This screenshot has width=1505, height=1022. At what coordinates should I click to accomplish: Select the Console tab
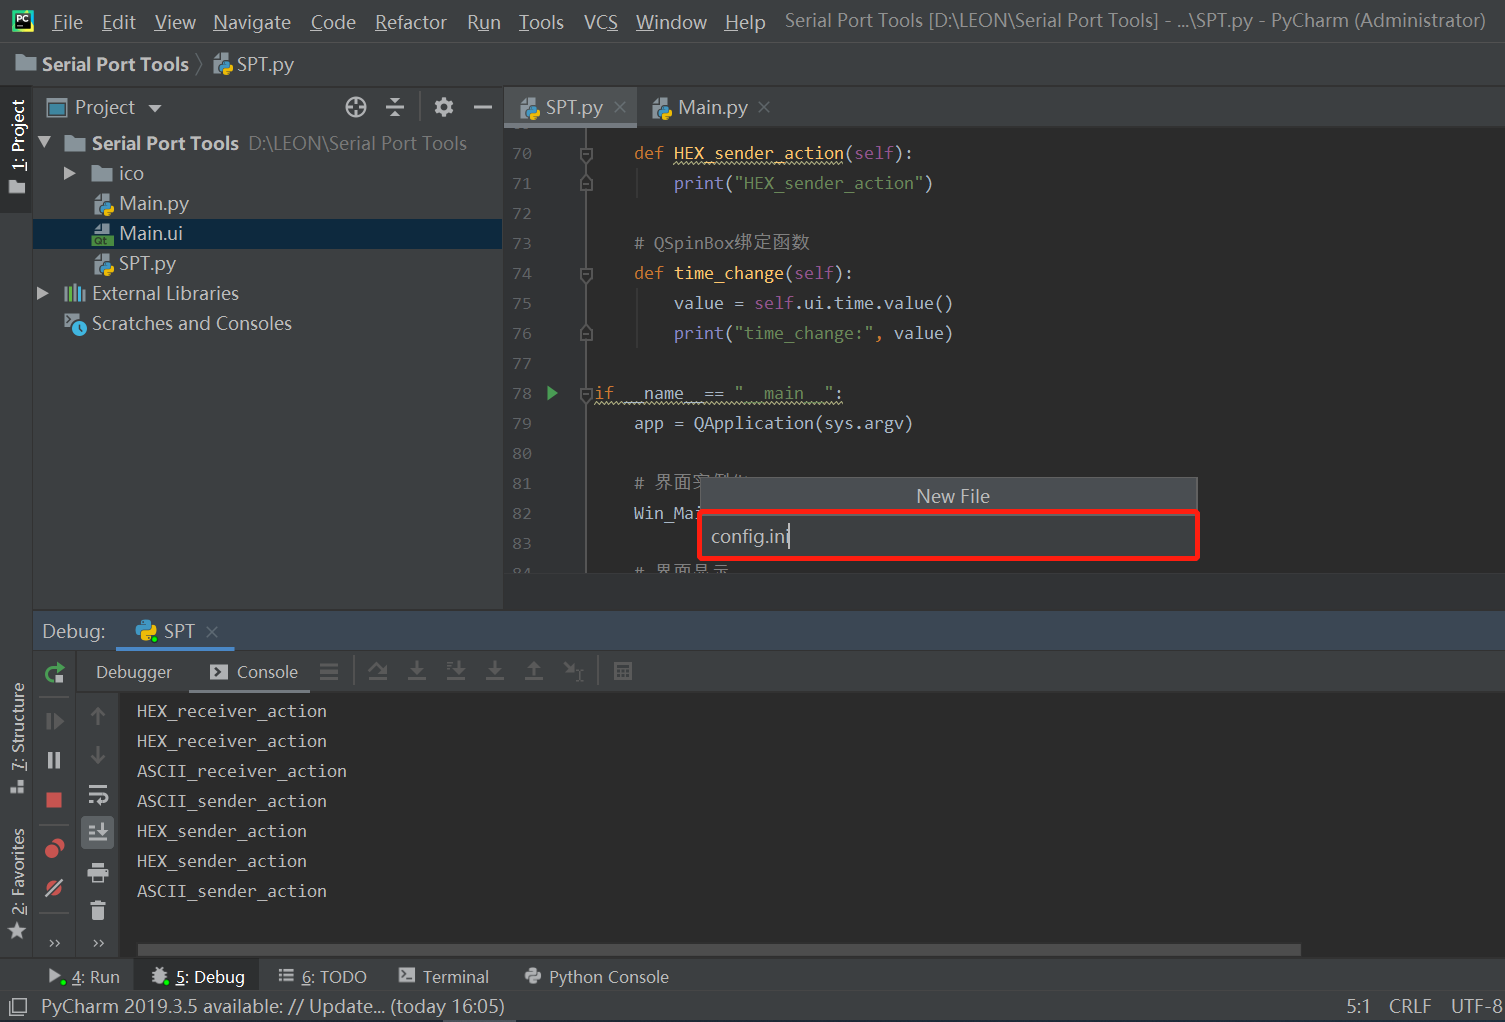click(x=254, y=672)
